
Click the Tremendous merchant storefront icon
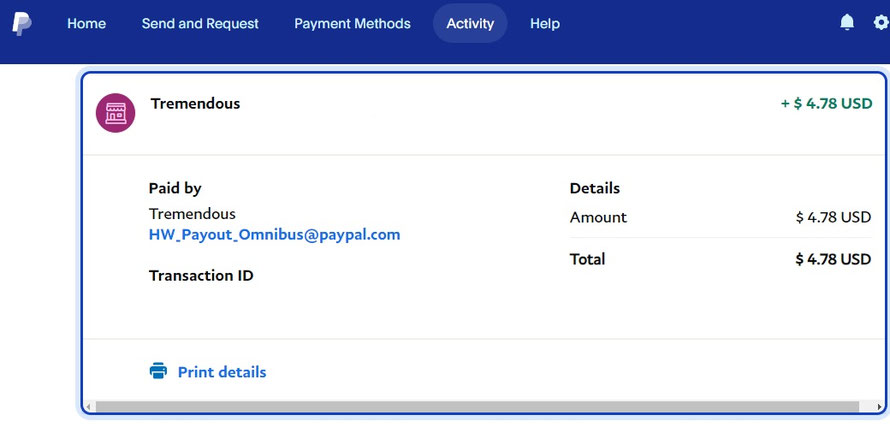115,113
